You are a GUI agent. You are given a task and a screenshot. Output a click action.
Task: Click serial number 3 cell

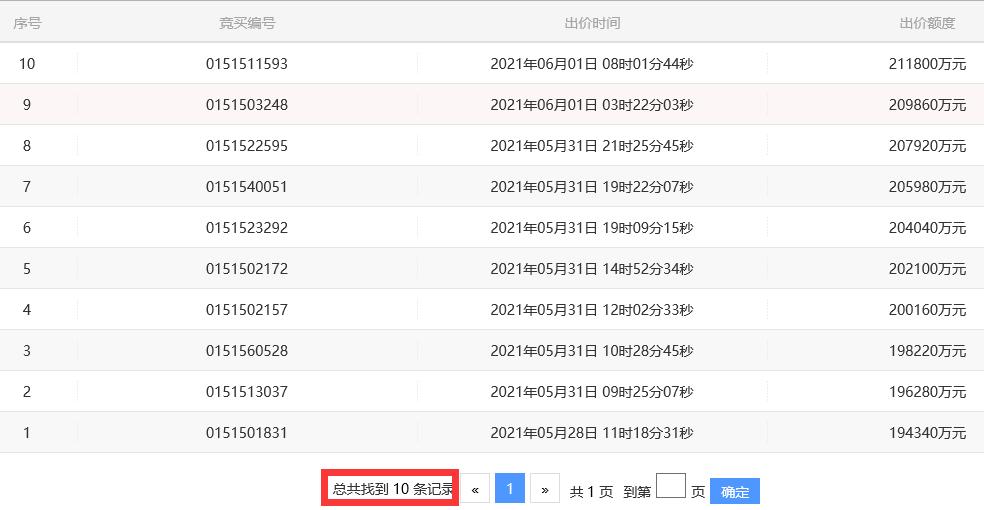(x=27, y=351)
